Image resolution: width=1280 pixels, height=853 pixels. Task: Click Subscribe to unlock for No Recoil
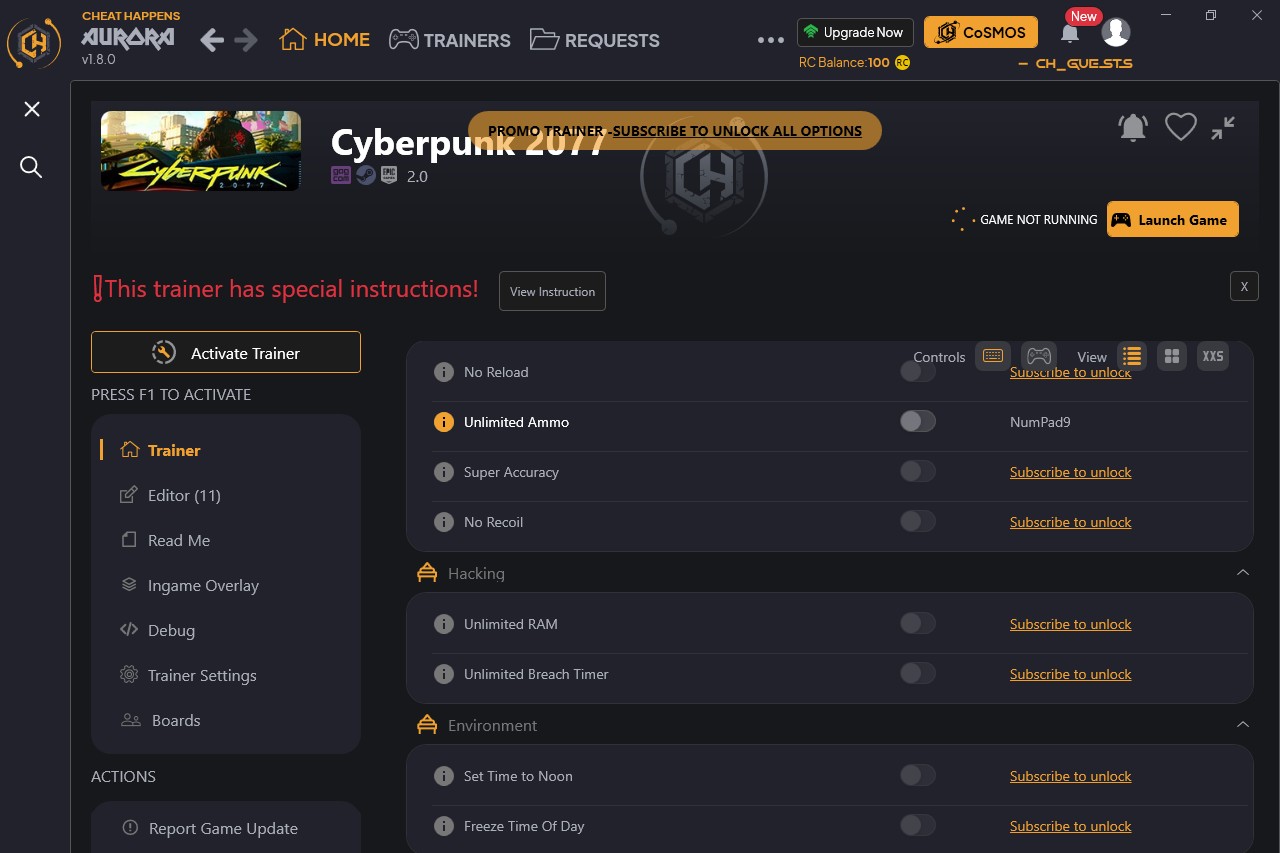(1071, 522)
